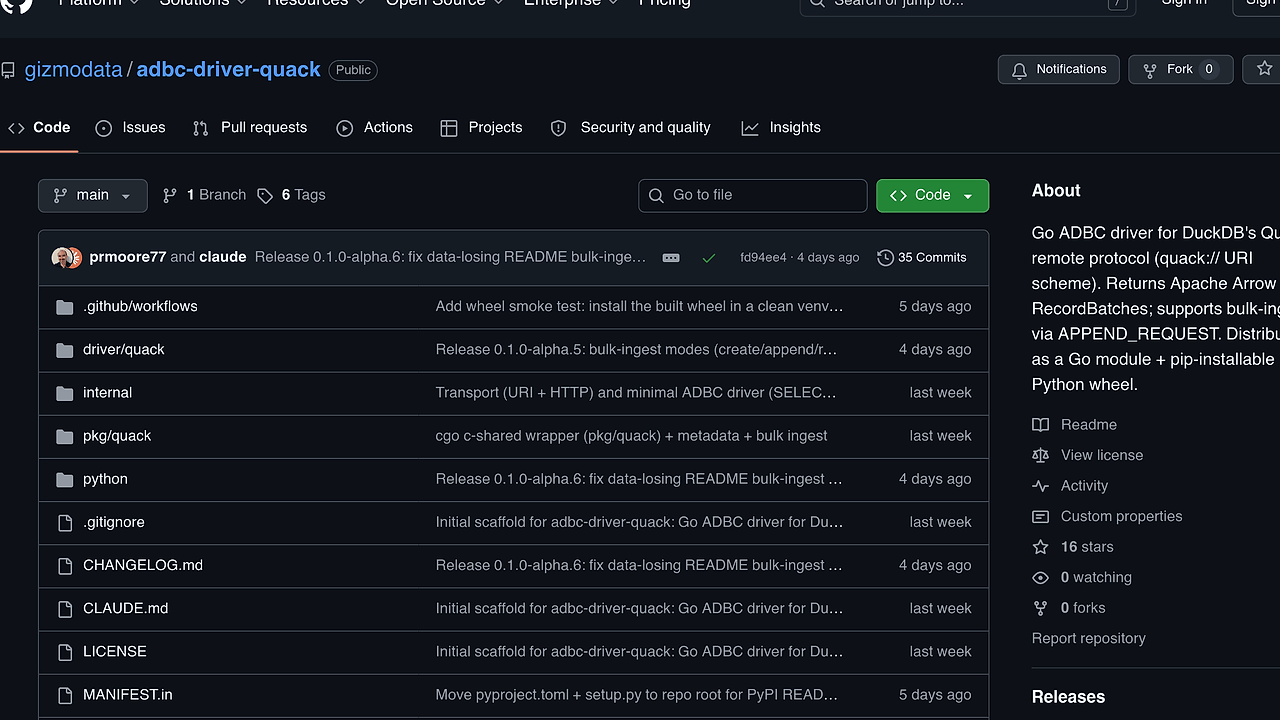Open the gizmodata owner link
This screenshot has width=1280, height=720.
tap(73, 70)
